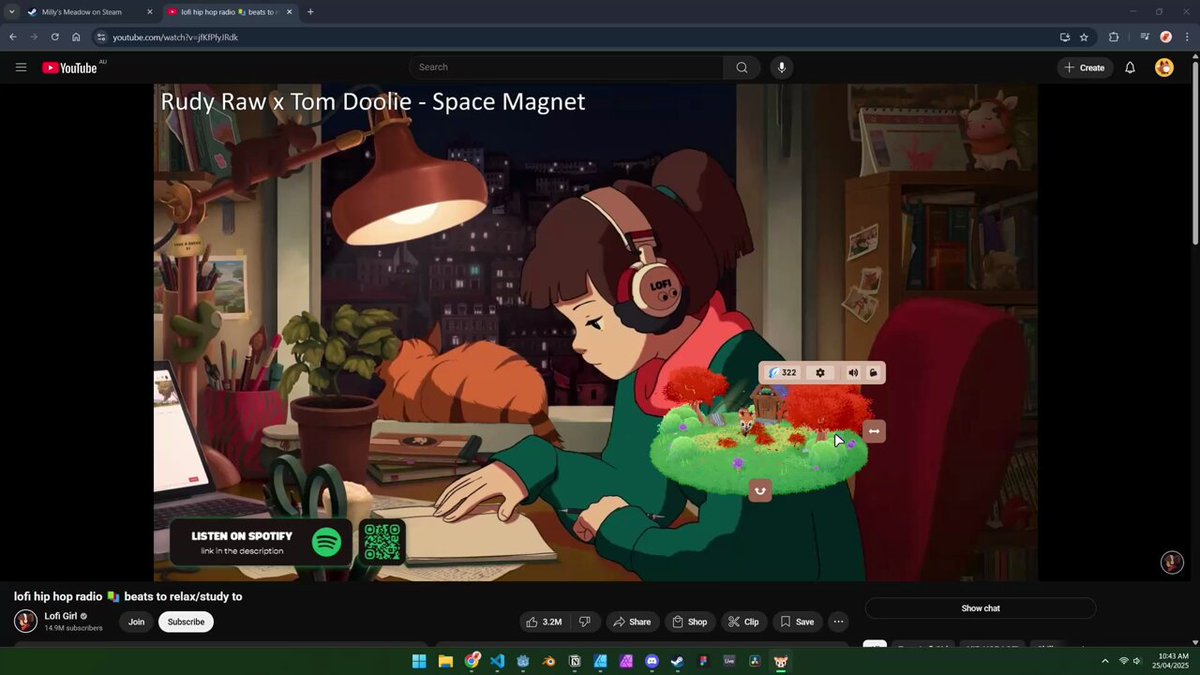
Task: Click the feather currency counter 322
Action: pos(783,373)
